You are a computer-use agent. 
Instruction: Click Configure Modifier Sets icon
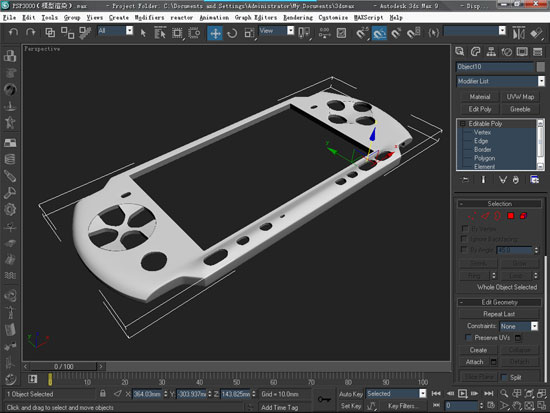point(535,180)
